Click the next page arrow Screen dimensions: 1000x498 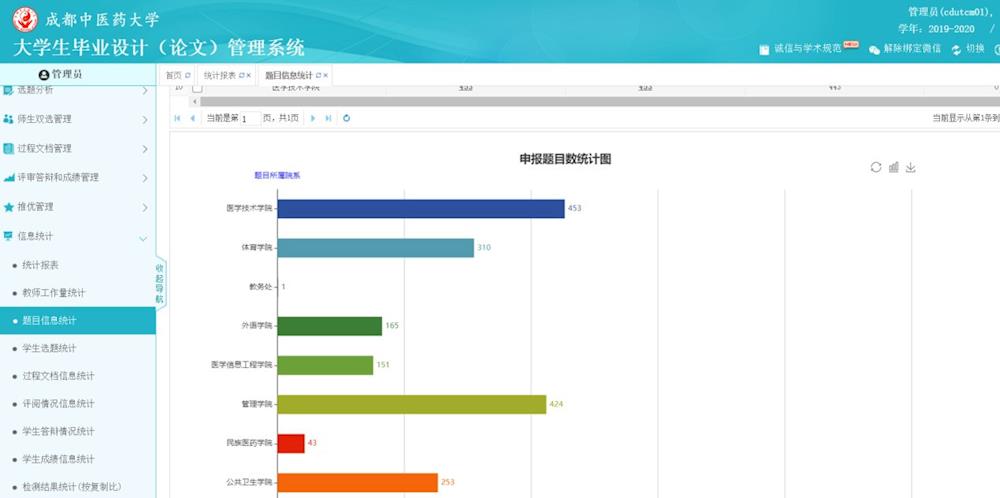pyautogui.click(x=313, y=118)
